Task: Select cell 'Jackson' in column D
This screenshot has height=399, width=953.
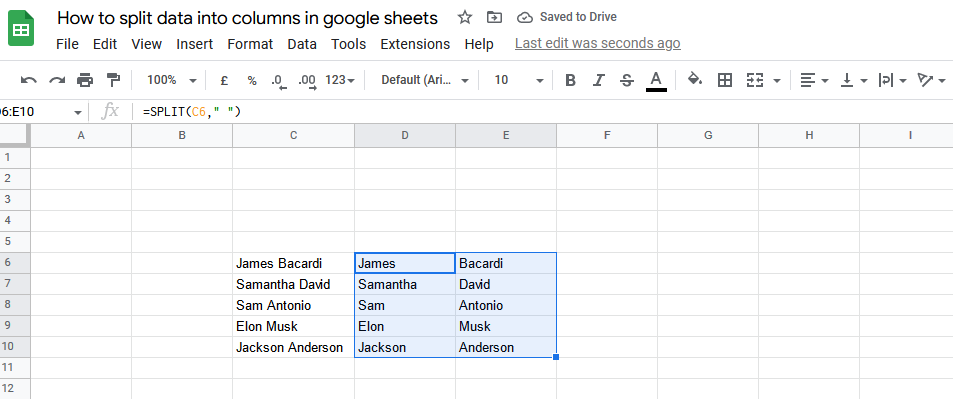Action: pyautogui.click(x=405, y=347)
